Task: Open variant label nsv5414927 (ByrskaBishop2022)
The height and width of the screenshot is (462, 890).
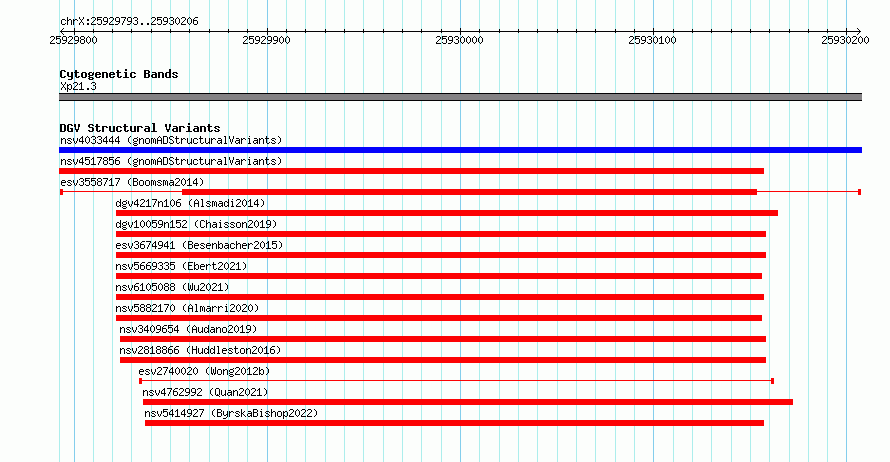Action: (231, 413)
